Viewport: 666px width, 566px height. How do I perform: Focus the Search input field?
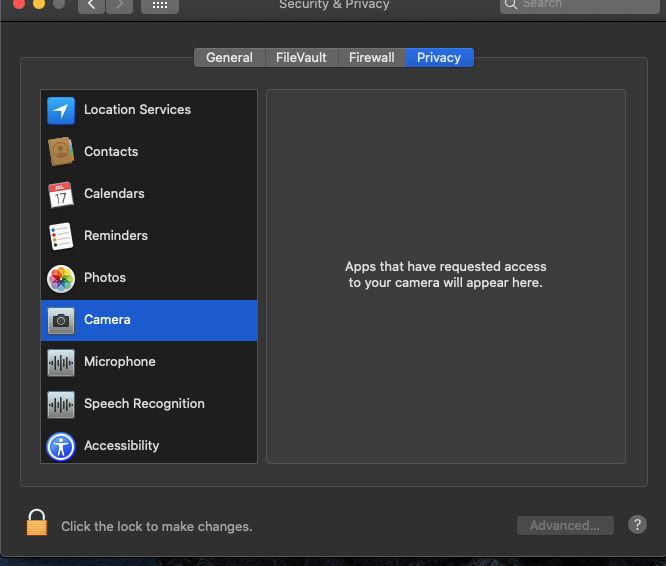[579, 5]
